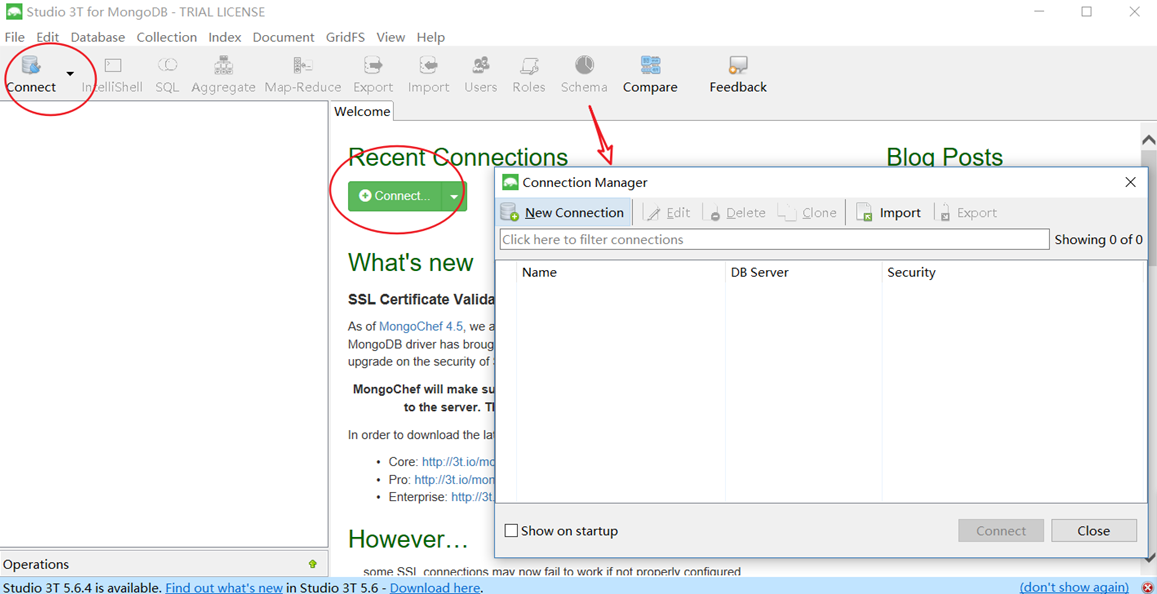Viewport: 1157px width, 594px height.
Task: Open the Import toolbar icon
Action: click(428, 70)
